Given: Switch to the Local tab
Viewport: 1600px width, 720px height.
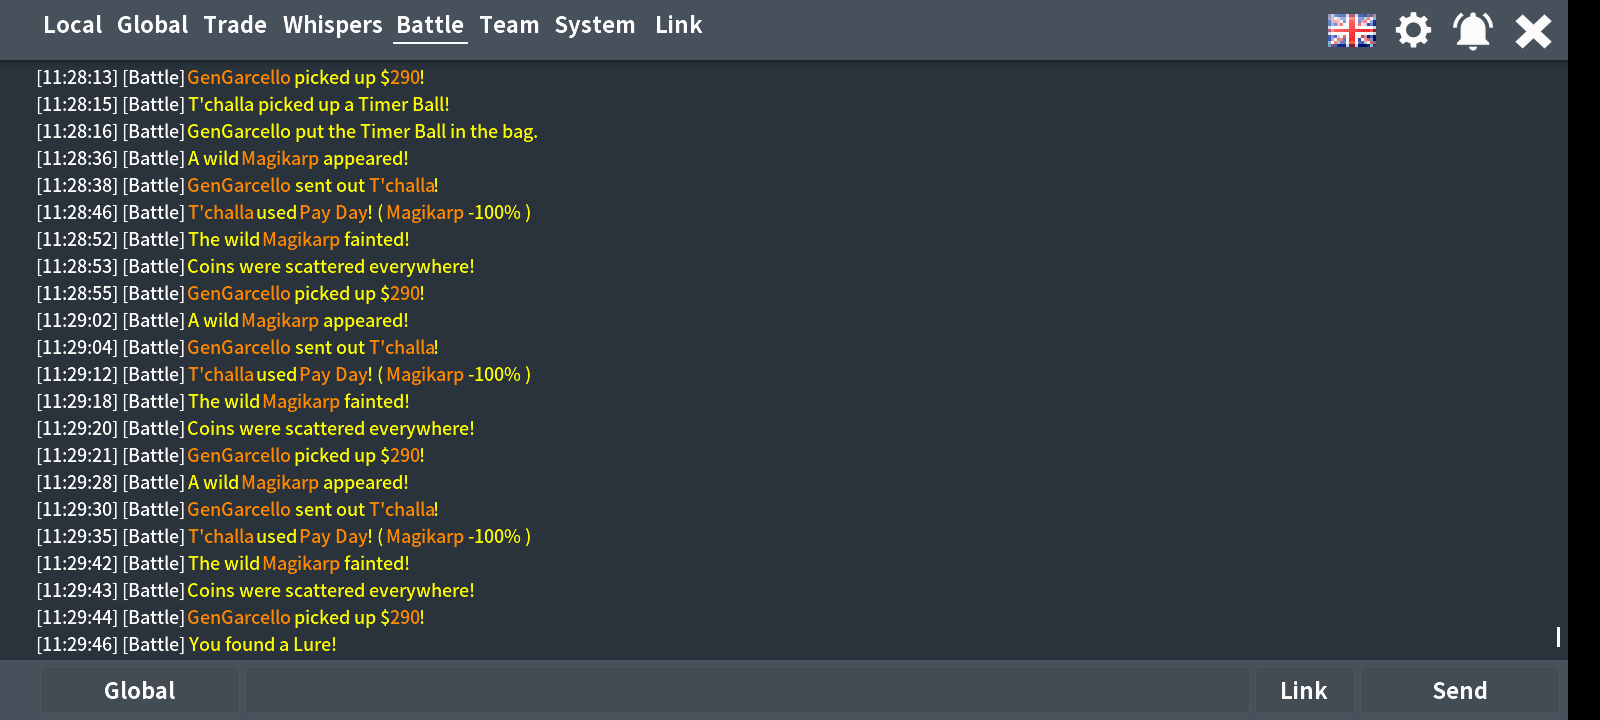Looking at the screenshot, I should click(72, 25).
